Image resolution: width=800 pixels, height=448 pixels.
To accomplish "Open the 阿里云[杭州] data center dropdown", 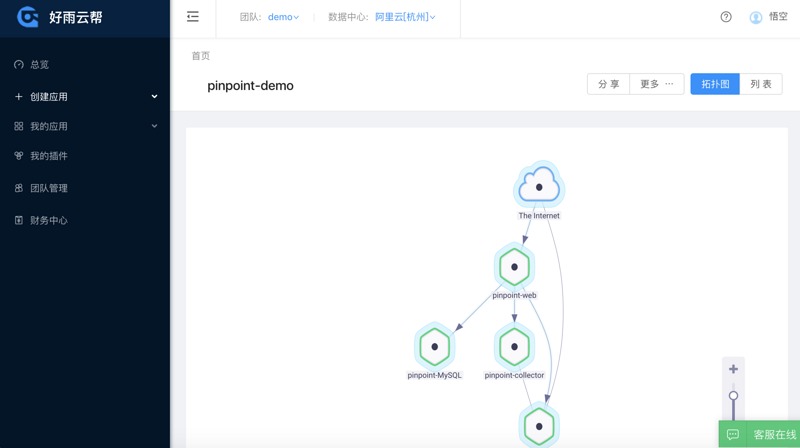I will coord(405,17).
